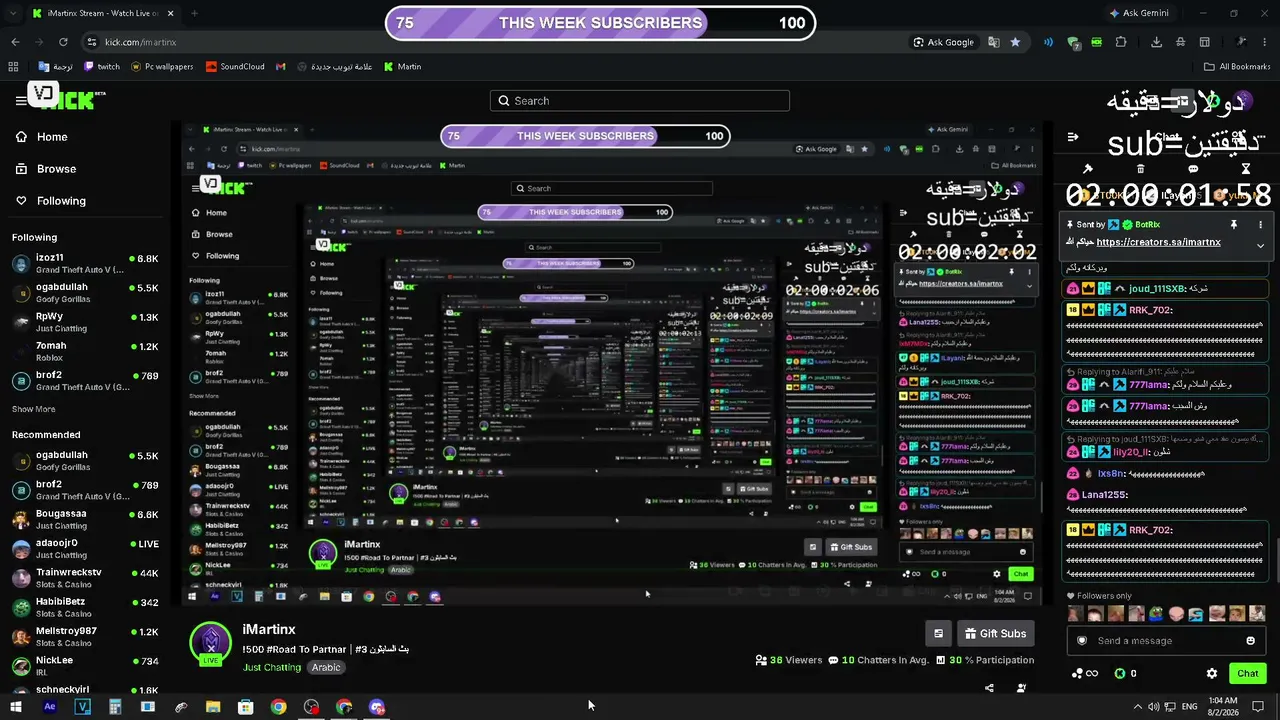Open Trainwreckstv in Recommended list
Viewport: 1280px width, 720px height.
(x=85, y=578)
